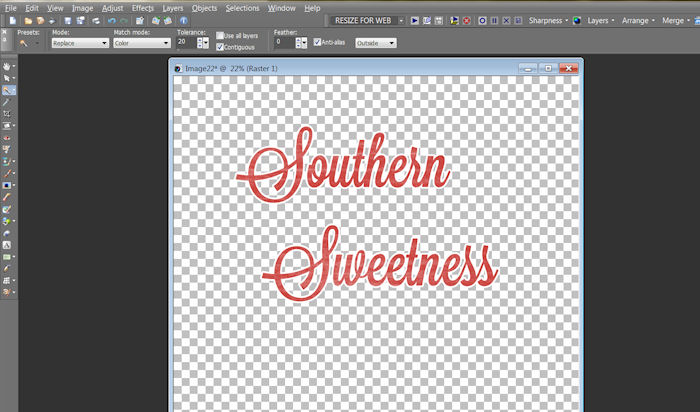The width and height of the screenshot is (700, 412).
Task: Enable the Use all layers checkbox
Action: [220, 36]
